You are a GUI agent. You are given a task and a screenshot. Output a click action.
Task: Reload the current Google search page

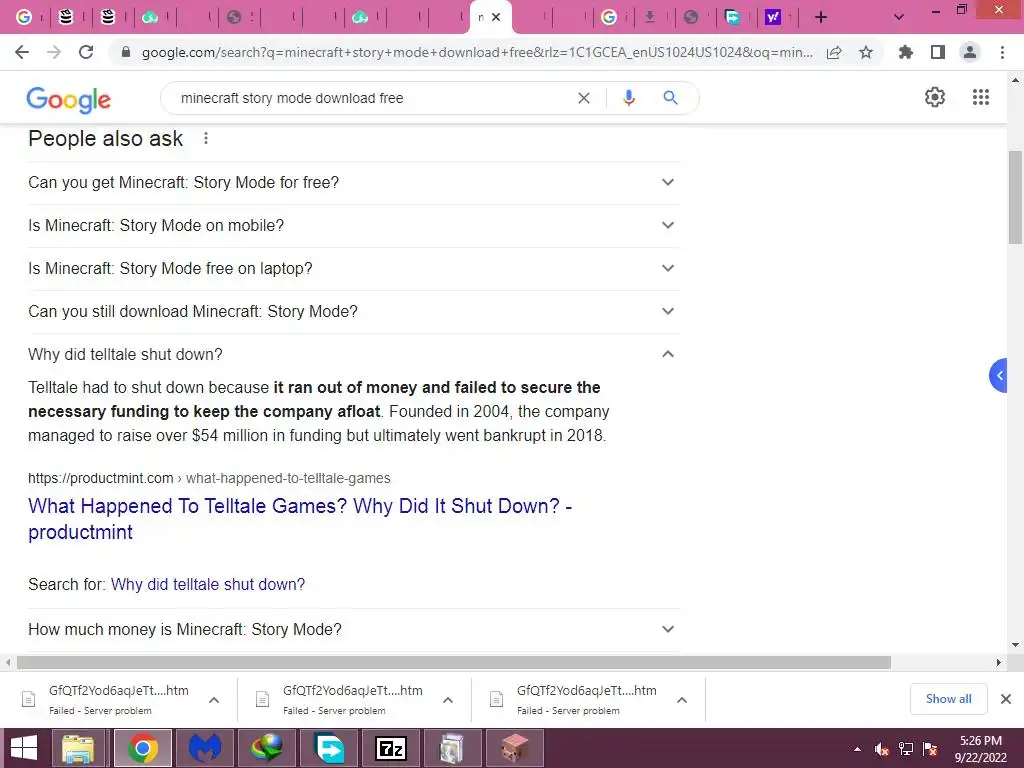86,52
